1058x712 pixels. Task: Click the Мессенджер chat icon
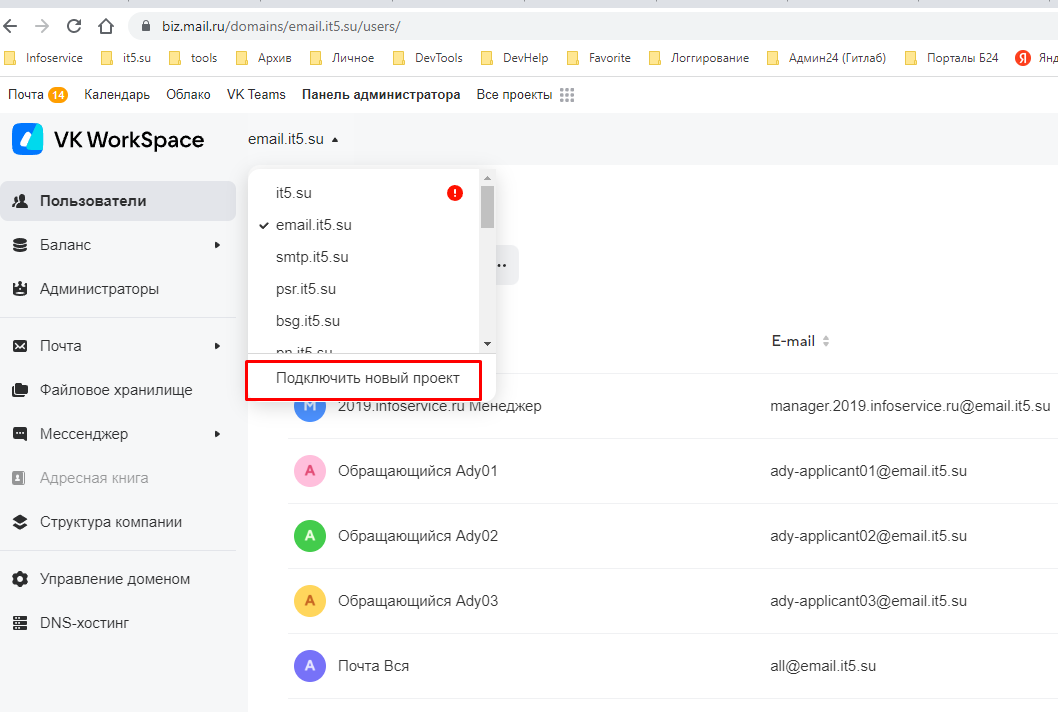point(20,434)
